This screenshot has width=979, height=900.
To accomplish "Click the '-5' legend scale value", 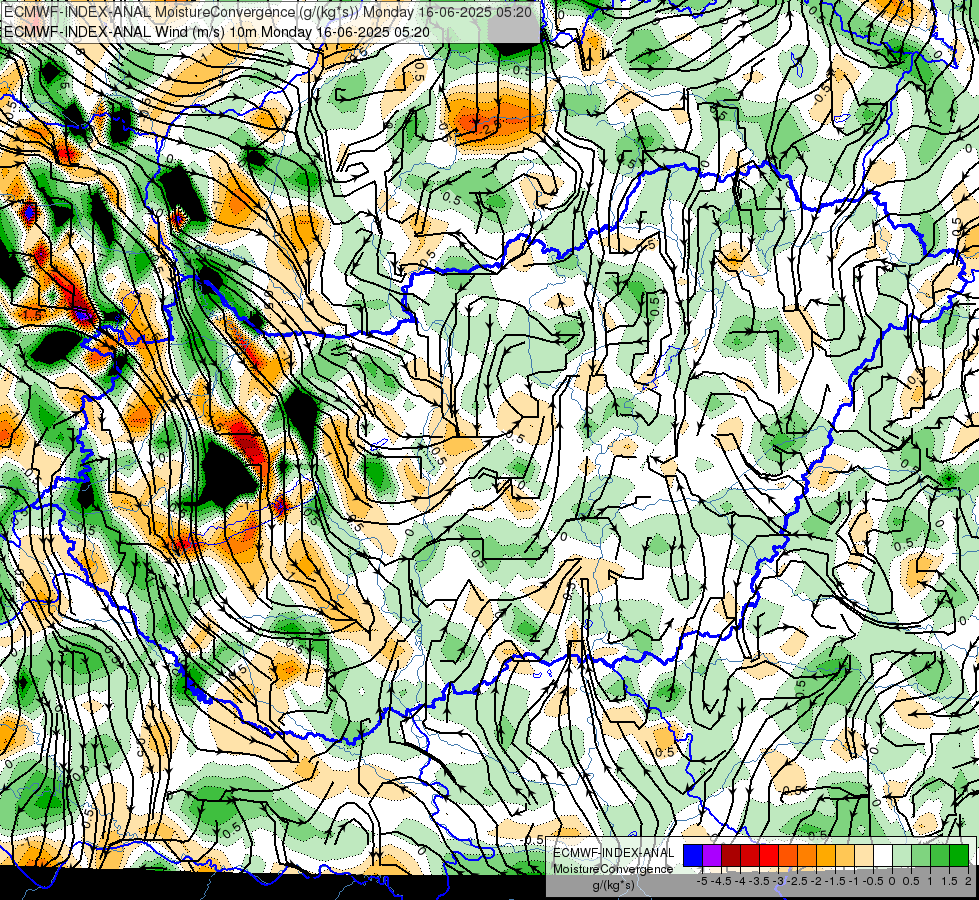I will click(702, 881).
